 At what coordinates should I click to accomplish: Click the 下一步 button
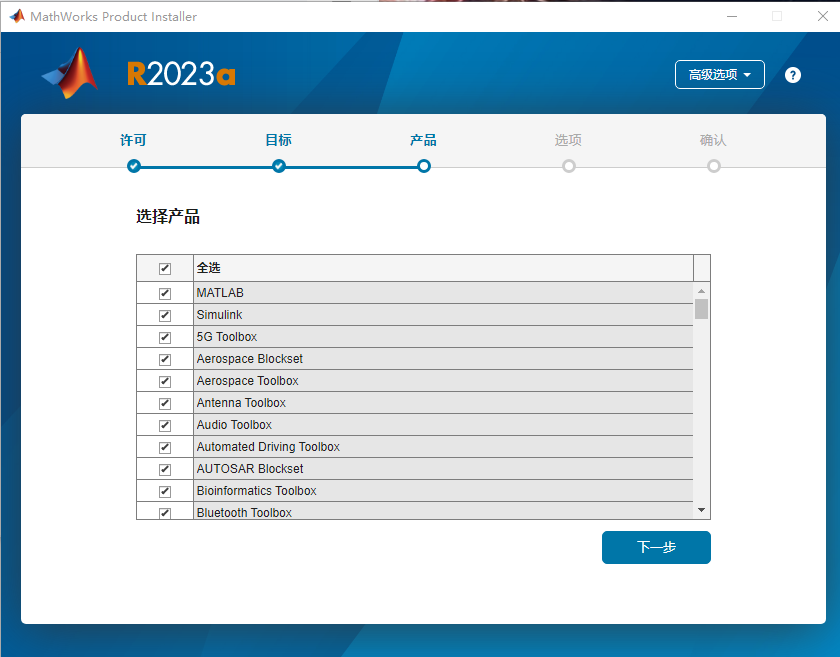point(656,547)
